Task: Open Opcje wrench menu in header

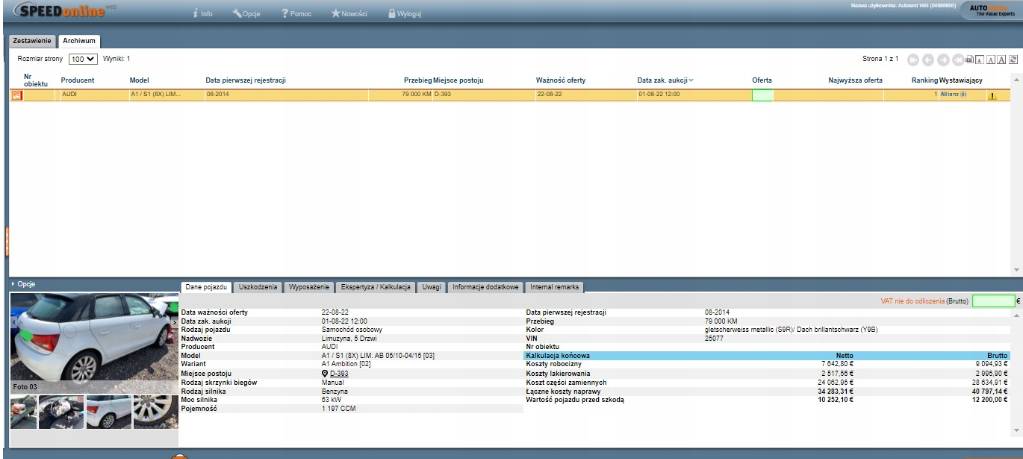Action: pyautogui.click(x=237, y=14)
